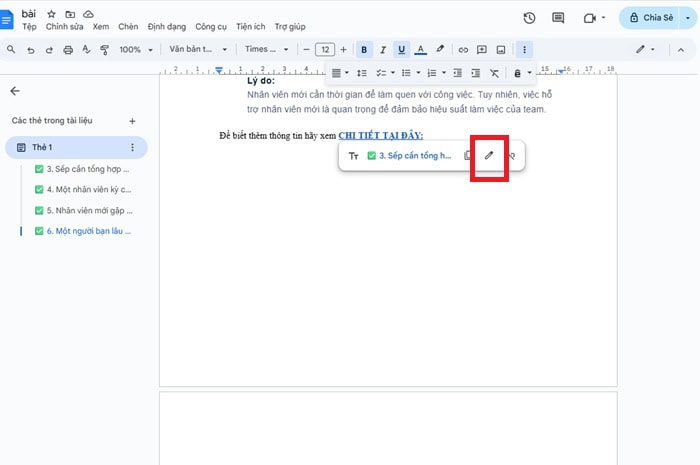
Task: Open the comments panel icon
Action: pyautogui.click(x=558, y=18)
